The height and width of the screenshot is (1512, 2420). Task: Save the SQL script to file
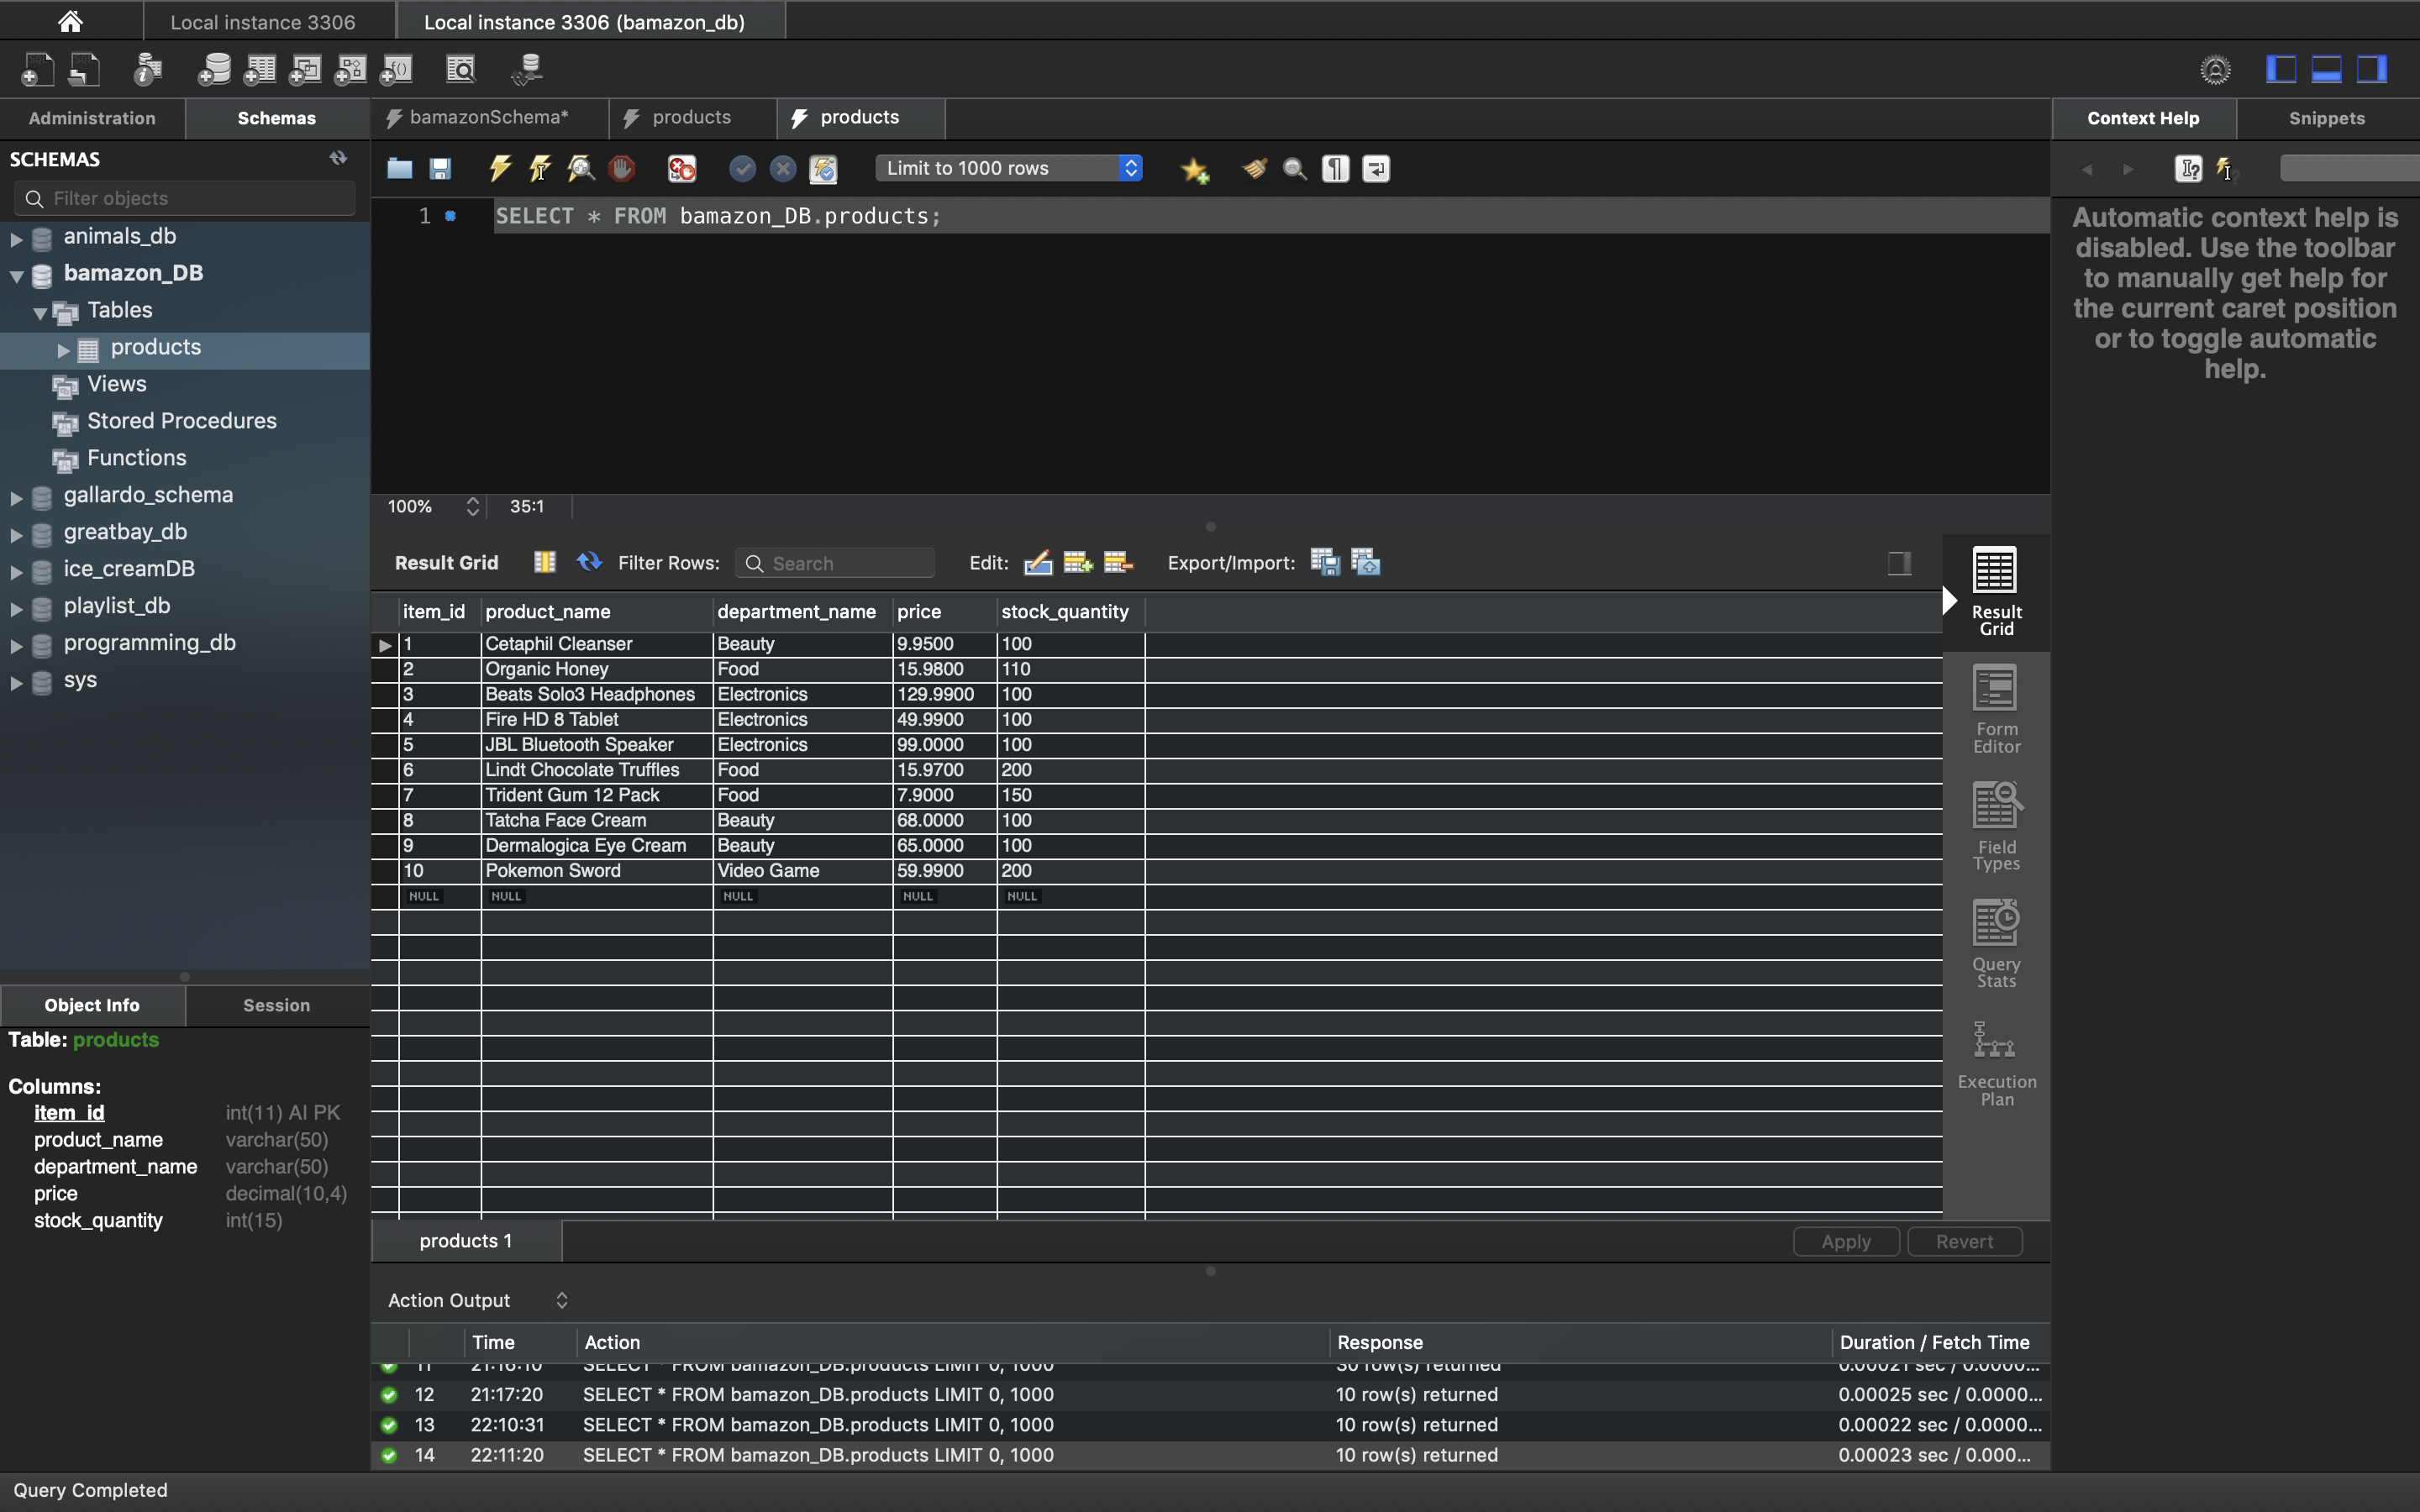tap(440, 168)
